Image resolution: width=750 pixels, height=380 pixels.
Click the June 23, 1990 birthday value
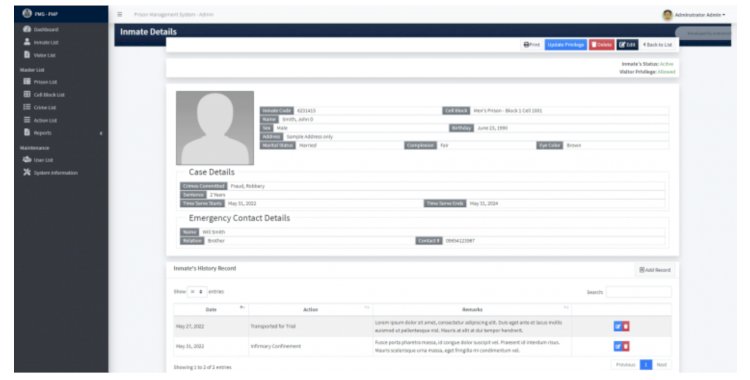click(x=492, y=128)
